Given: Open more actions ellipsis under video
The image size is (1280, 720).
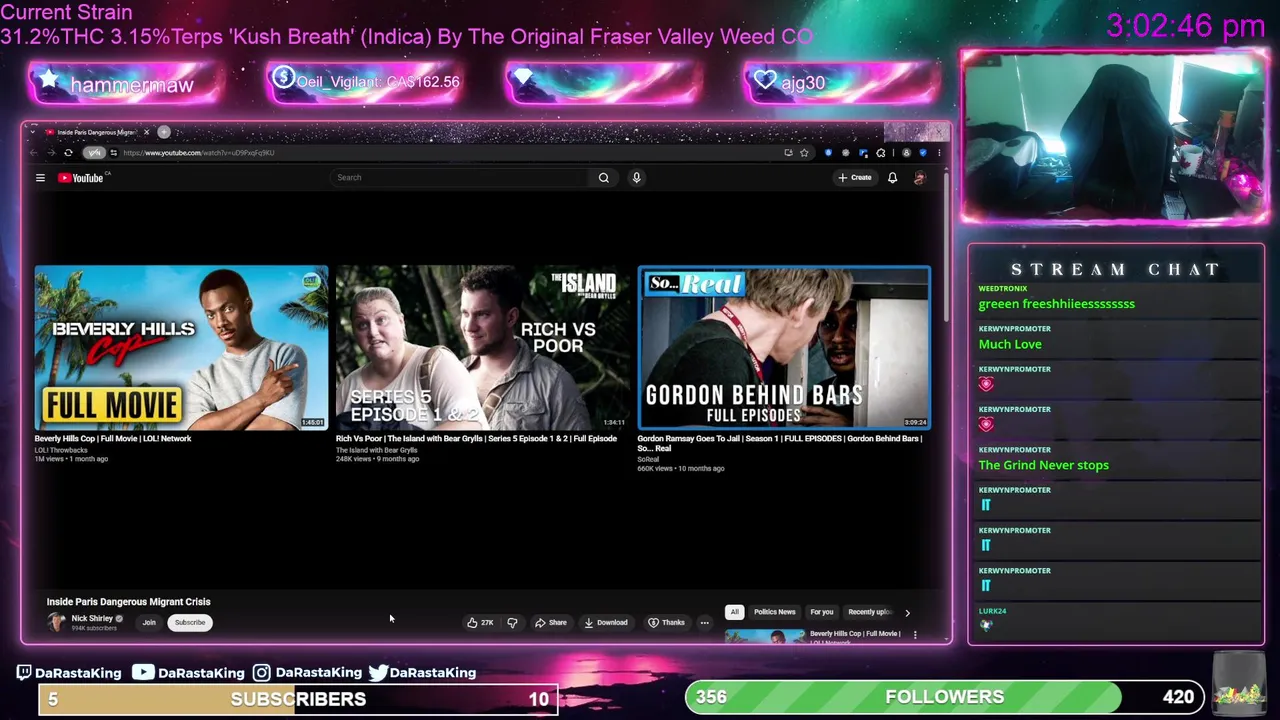Looking at the screenshot, I should 704,623.
